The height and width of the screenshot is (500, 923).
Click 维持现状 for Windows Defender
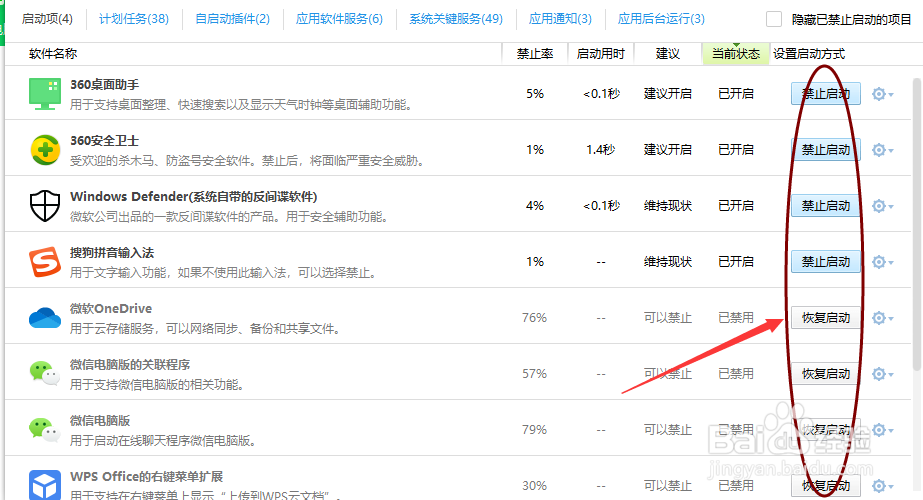coord(668,206)
